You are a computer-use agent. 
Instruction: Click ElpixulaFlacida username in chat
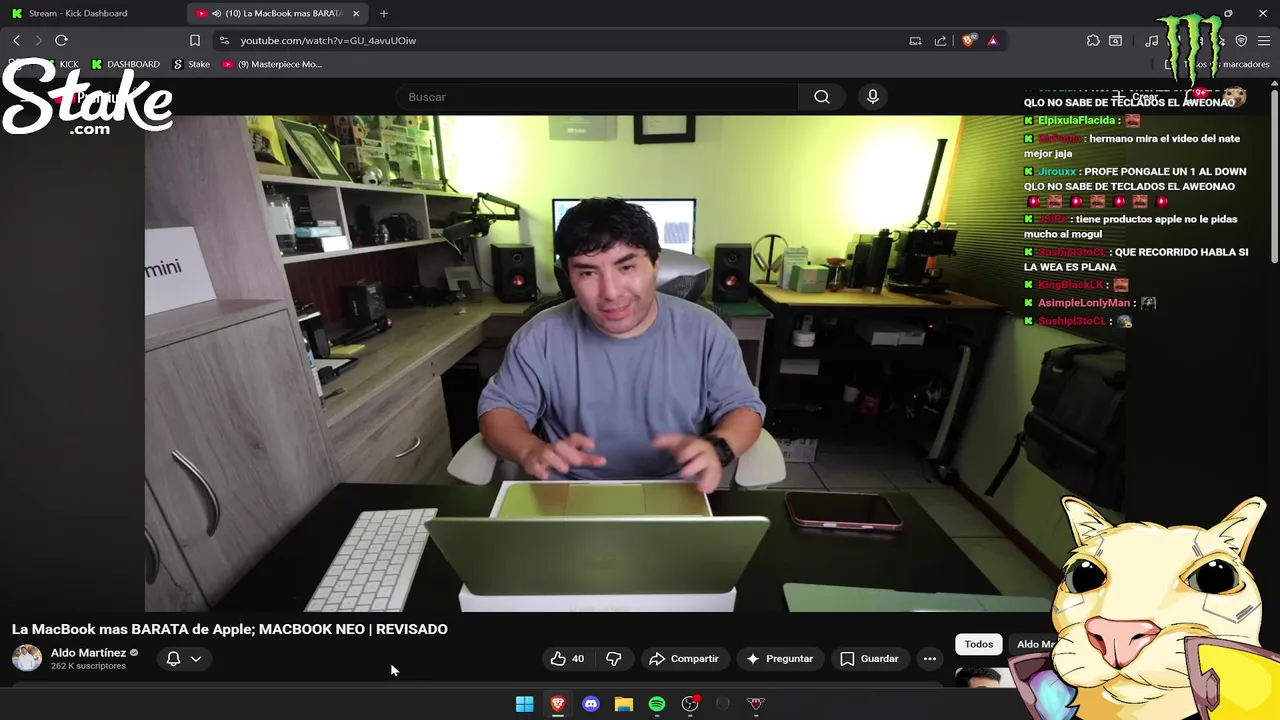(1076, 120)
